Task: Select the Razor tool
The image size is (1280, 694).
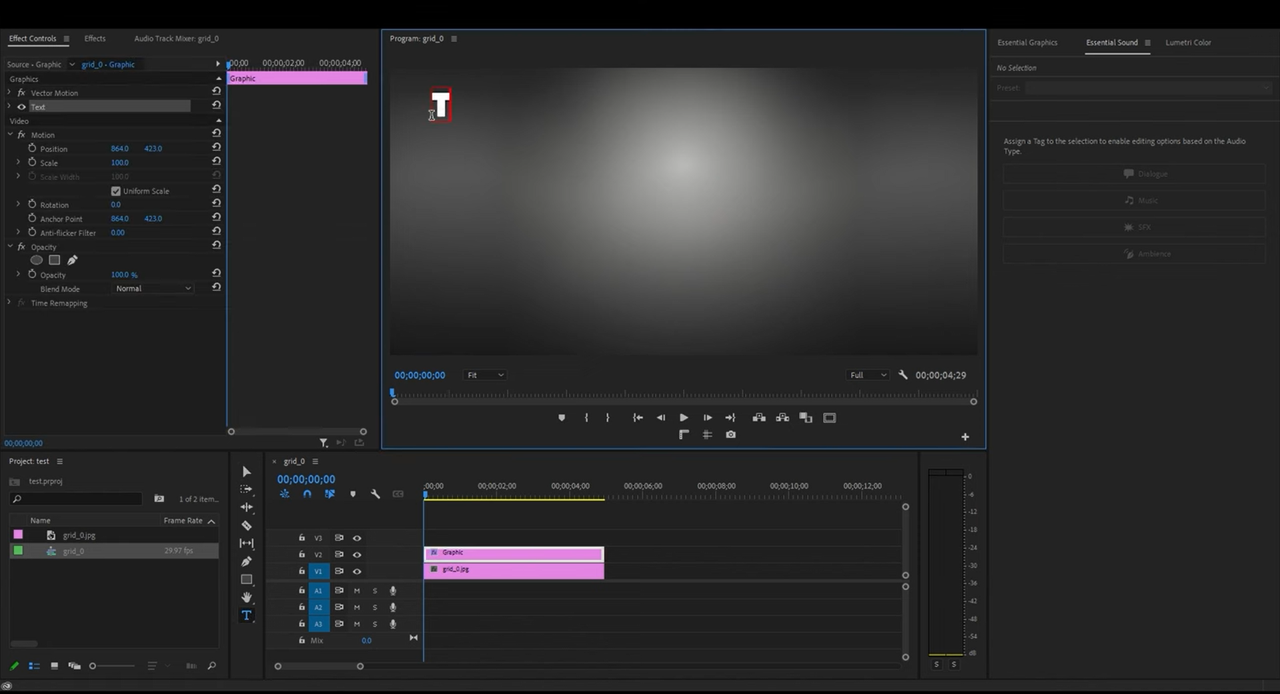Action: (246, 525)
